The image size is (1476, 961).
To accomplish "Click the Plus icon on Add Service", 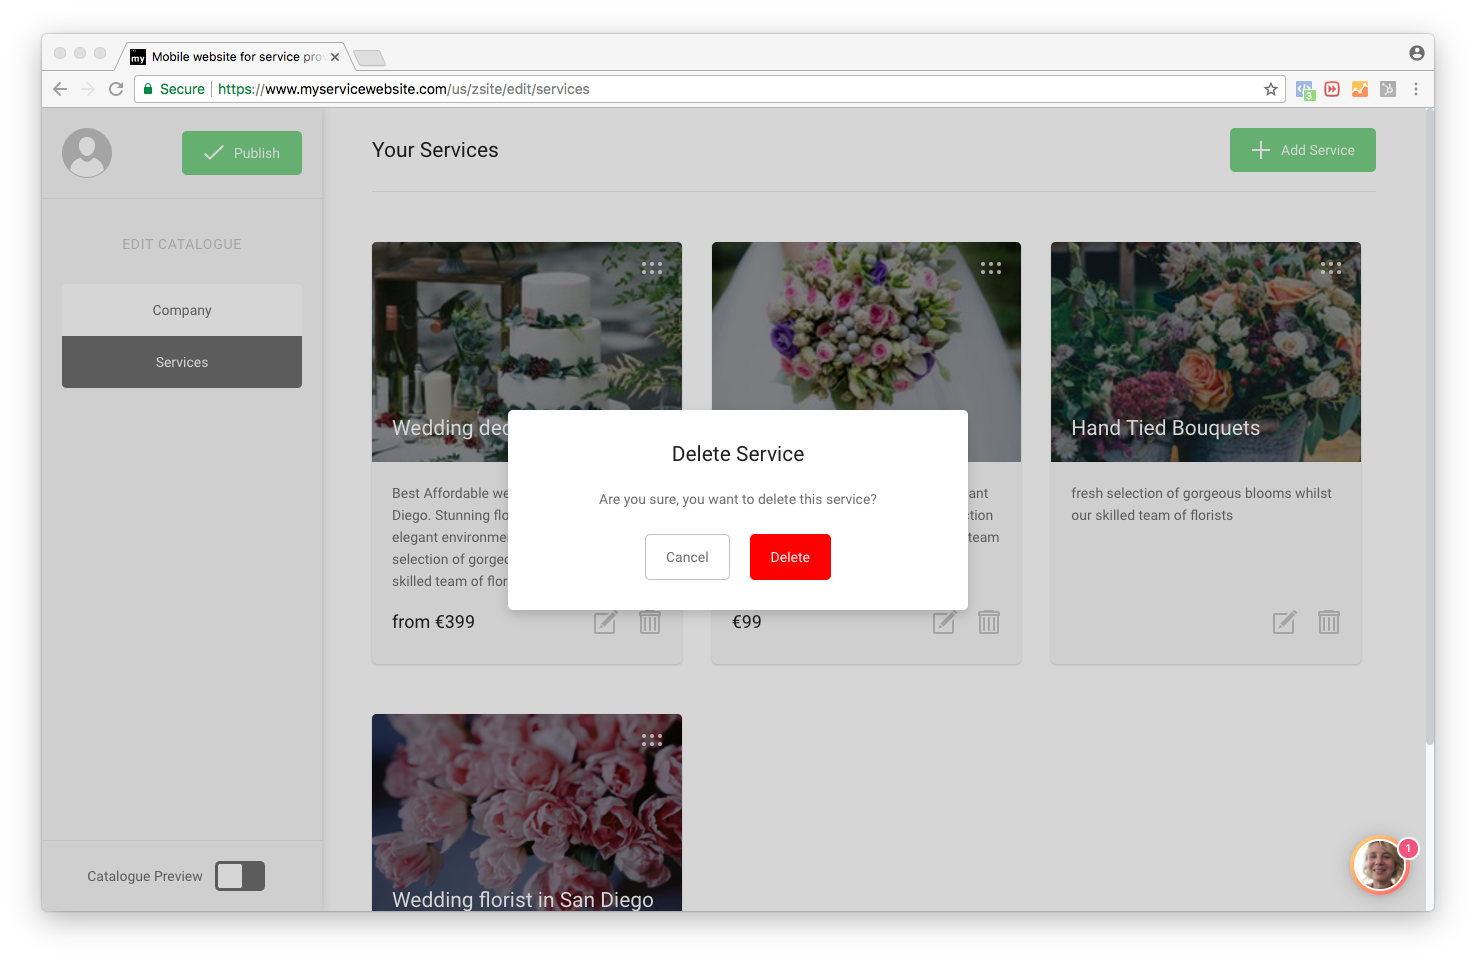I will click(x=1261, y=150).
